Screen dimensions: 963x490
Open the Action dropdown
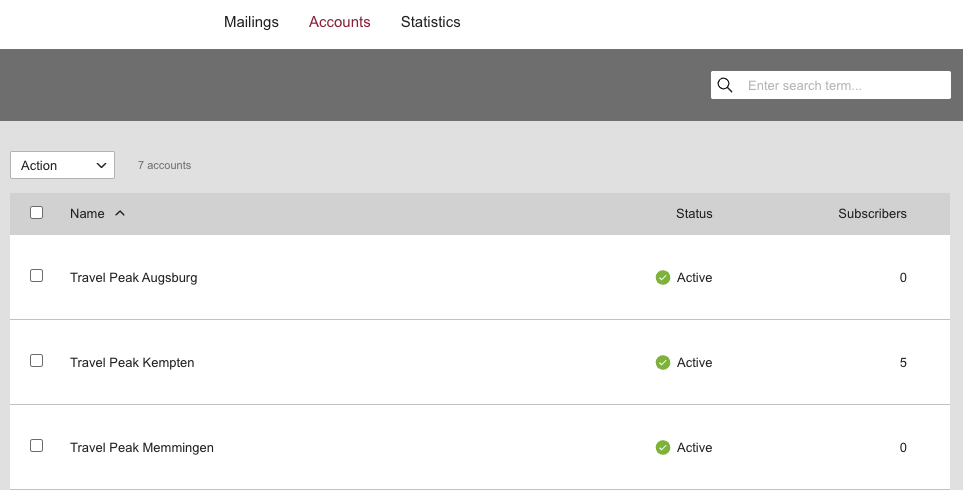[x=63, y=165]
